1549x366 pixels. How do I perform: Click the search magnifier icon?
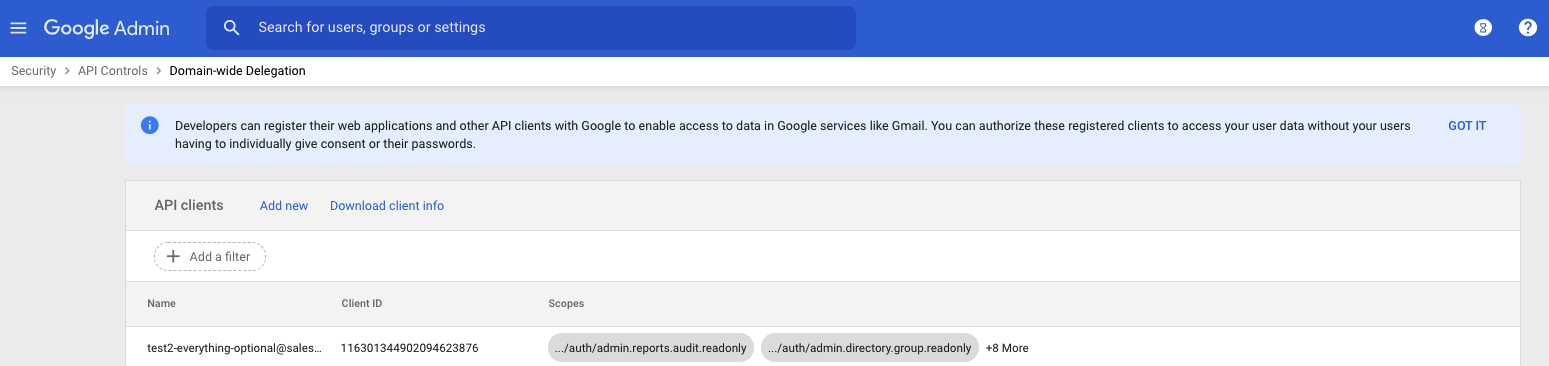tap(232, 28)
